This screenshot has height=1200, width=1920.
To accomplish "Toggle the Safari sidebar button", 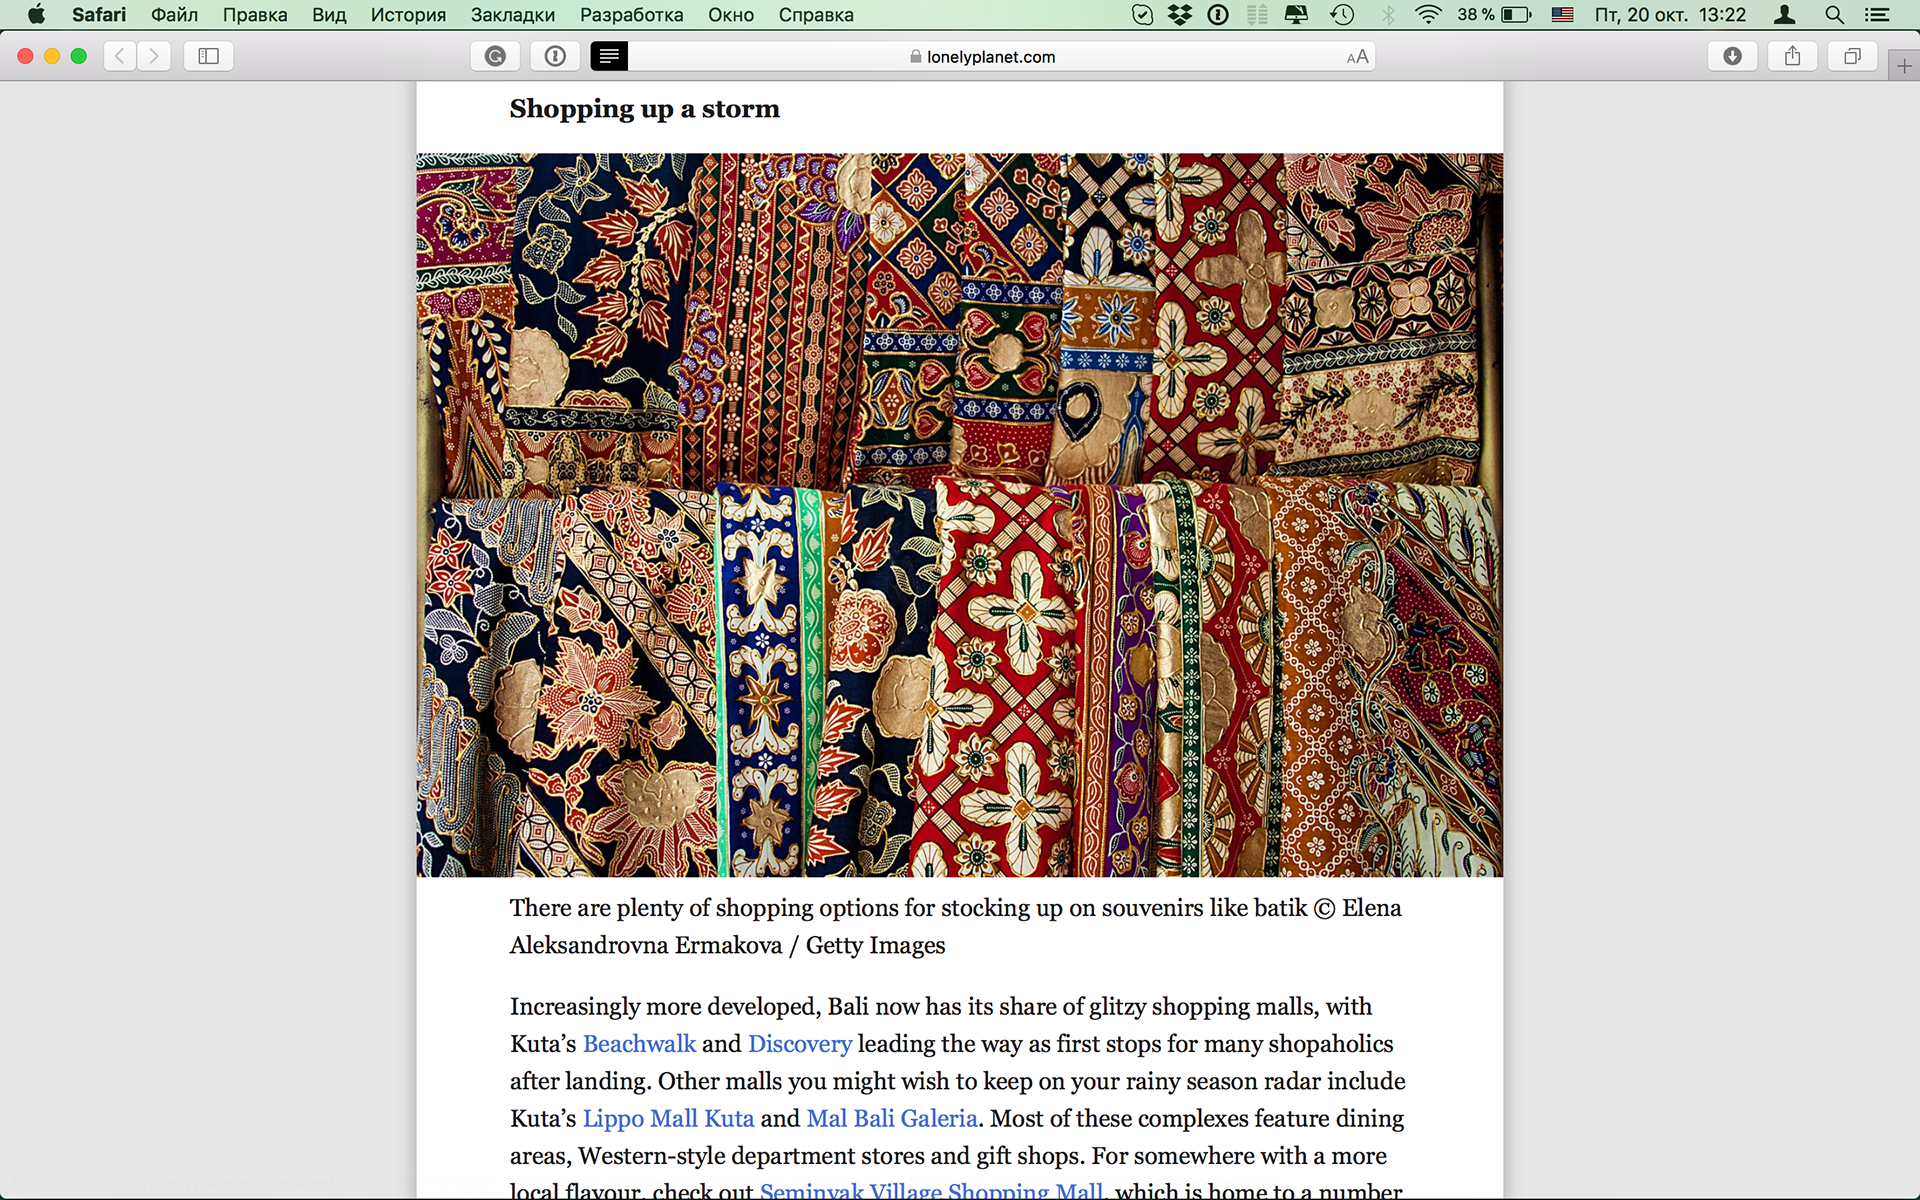I will (x=209, y=57).
